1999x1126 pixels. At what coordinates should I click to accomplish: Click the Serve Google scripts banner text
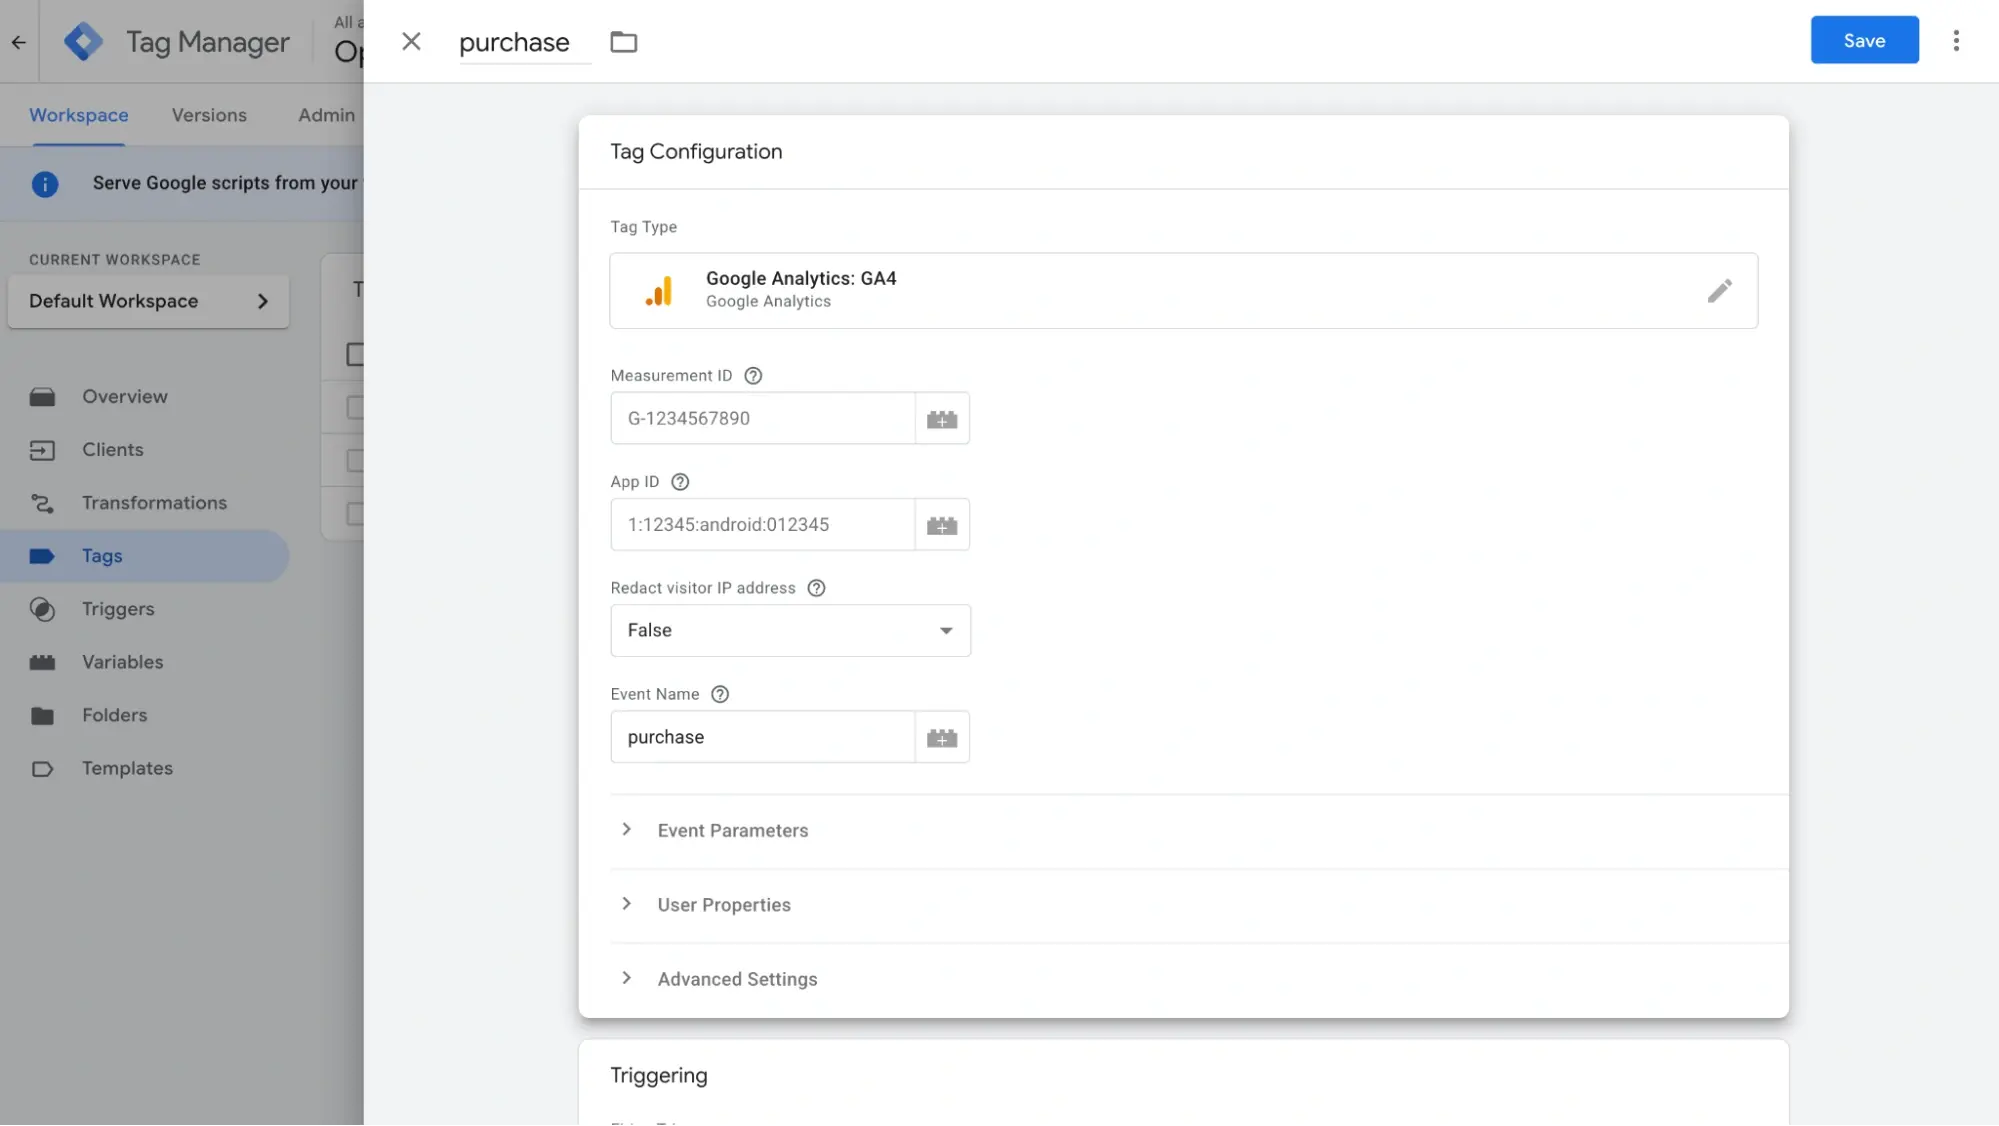225,183
